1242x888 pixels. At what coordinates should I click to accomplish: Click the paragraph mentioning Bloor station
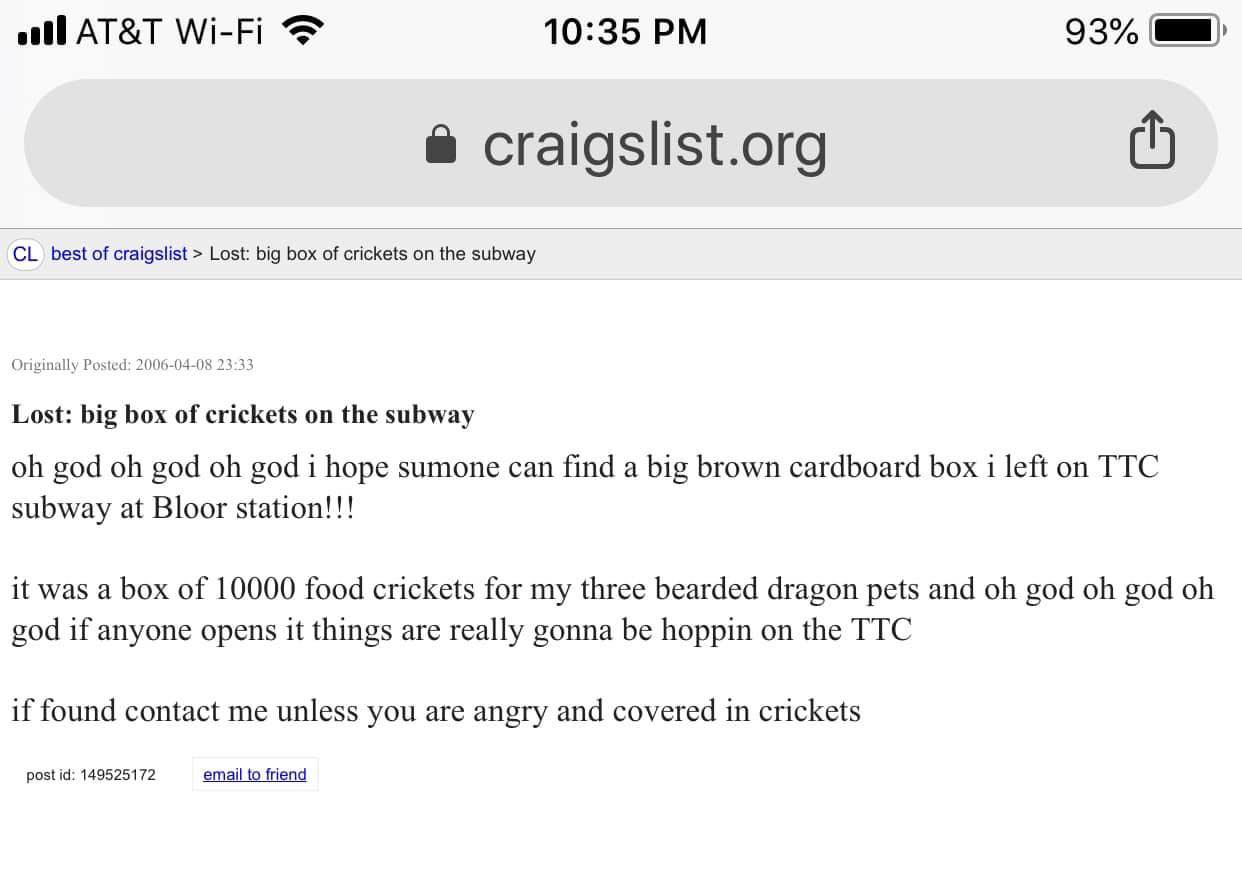585,487
